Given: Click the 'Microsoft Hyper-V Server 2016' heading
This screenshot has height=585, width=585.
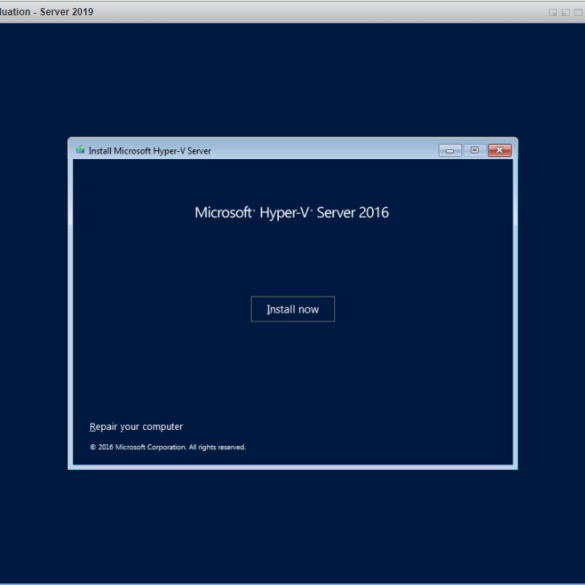Looking at the screenshot, I should pyautogui.click(x=292, y=212).
